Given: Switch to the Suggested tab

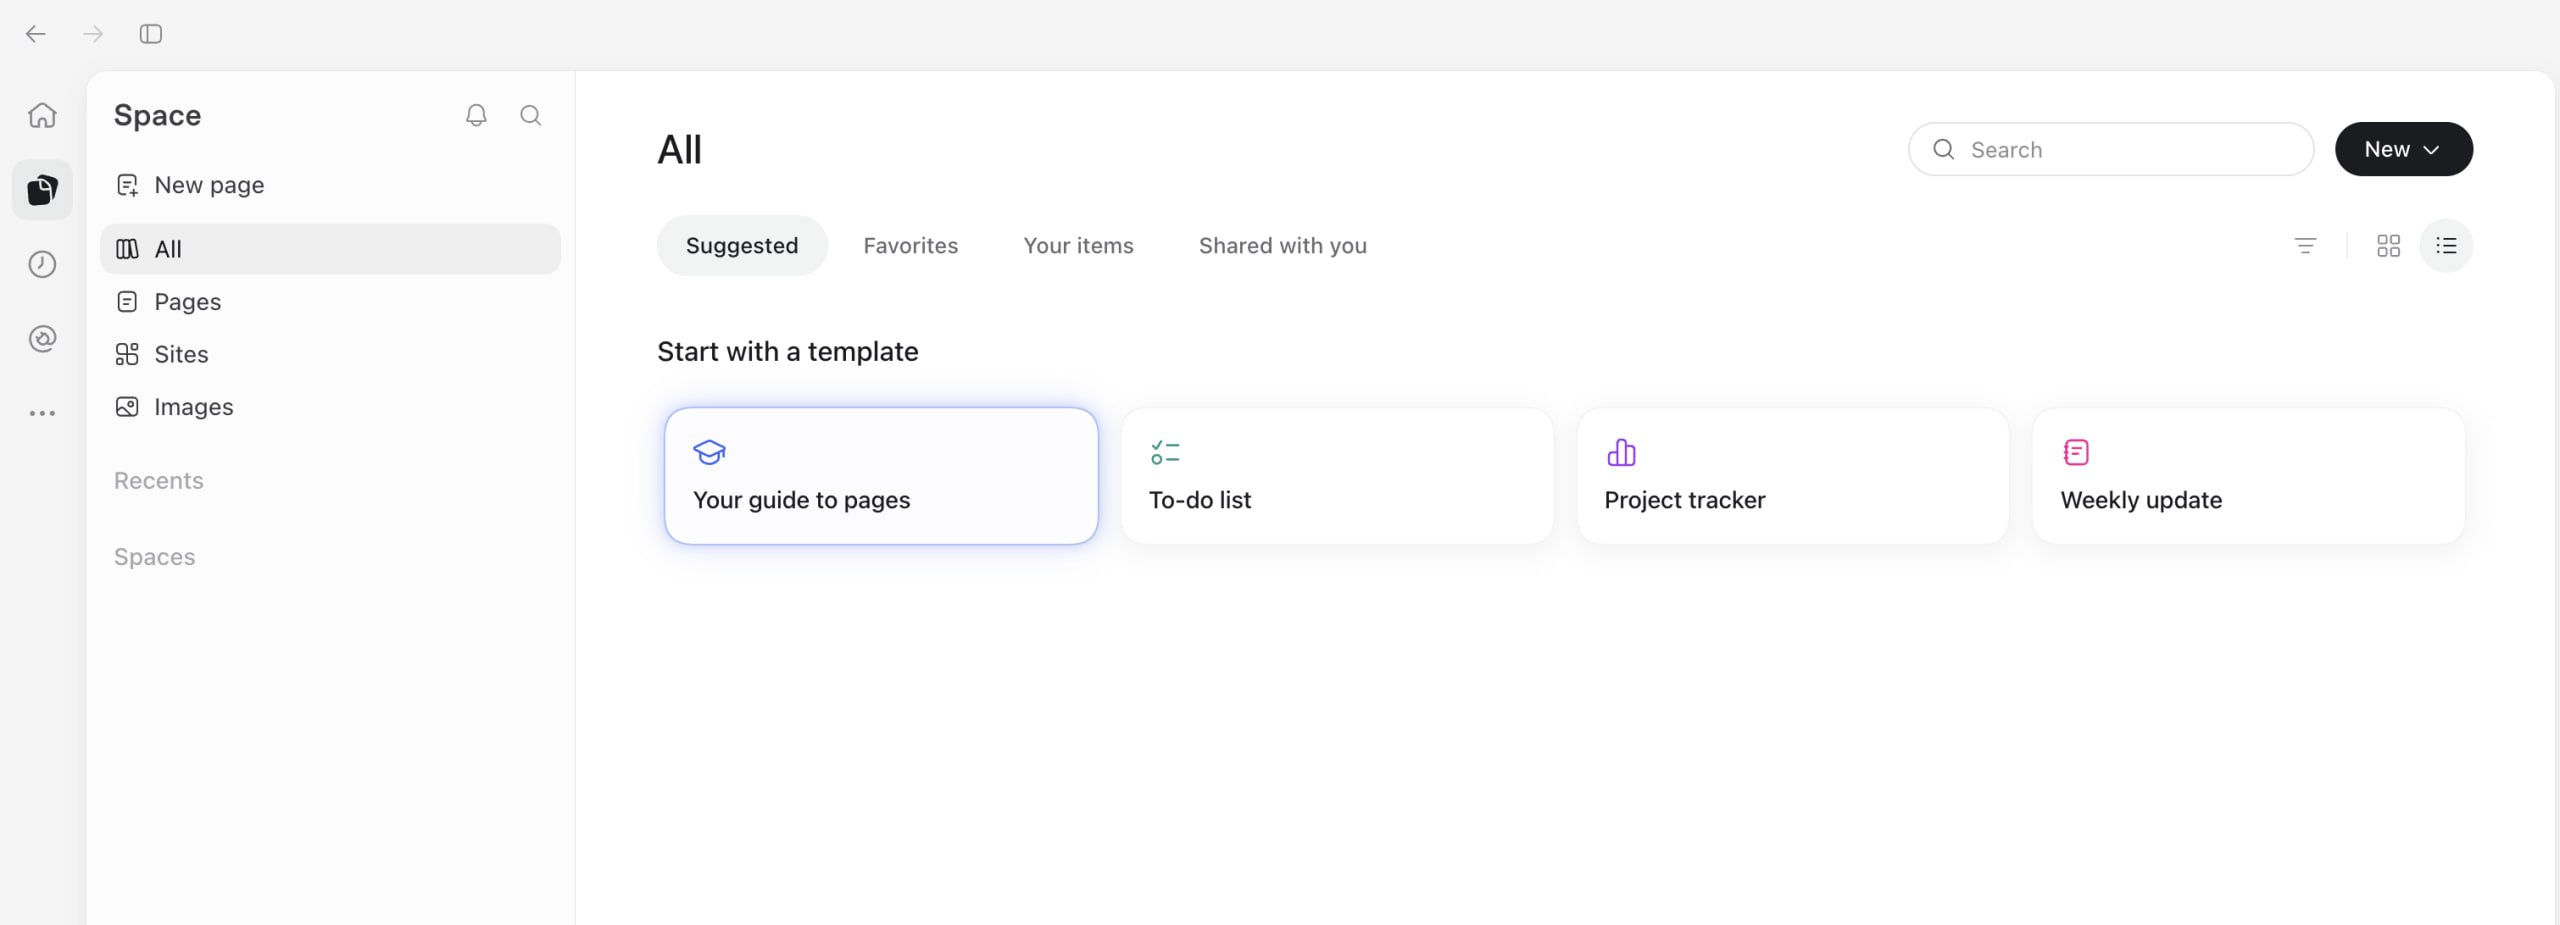Looking at the screenshot, I should pos(742,246).
